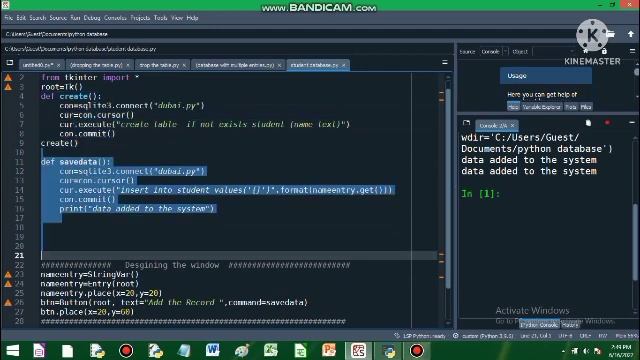Image resolution: width=640 pixels, height=360 pixels.
Task: Click the console clear/new page icon
Action: tap(588, 123)
